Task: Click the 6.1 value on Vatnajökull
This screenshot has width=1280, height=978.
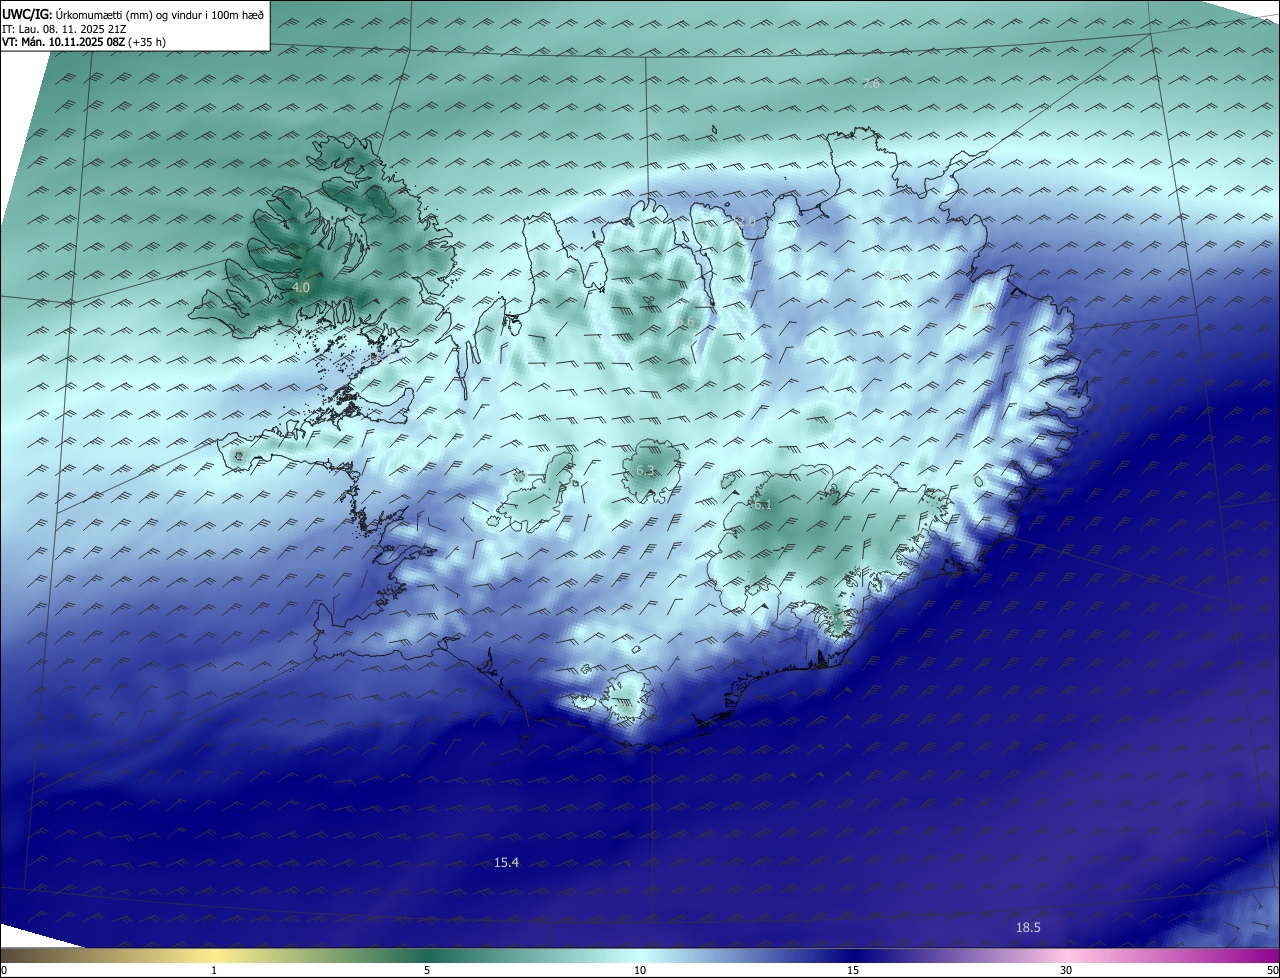Action: (762, 505)
